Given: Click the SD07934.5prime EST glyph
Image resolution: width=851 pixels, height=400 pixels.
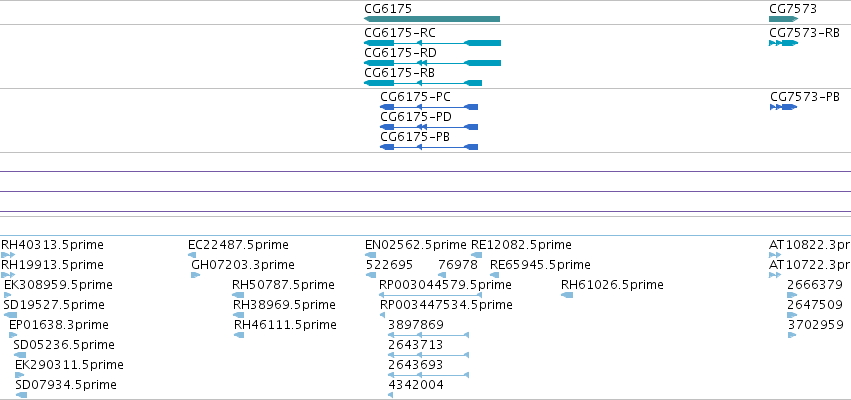Looking at the screenshot, I should [21, 395].
